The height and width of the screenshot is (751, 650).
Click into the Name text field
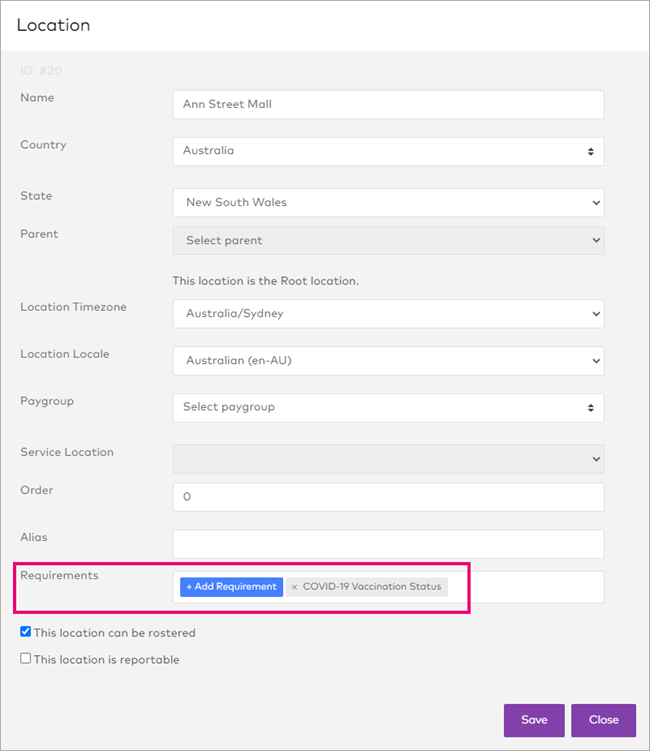pyautogui.click(x=388, y=104)
